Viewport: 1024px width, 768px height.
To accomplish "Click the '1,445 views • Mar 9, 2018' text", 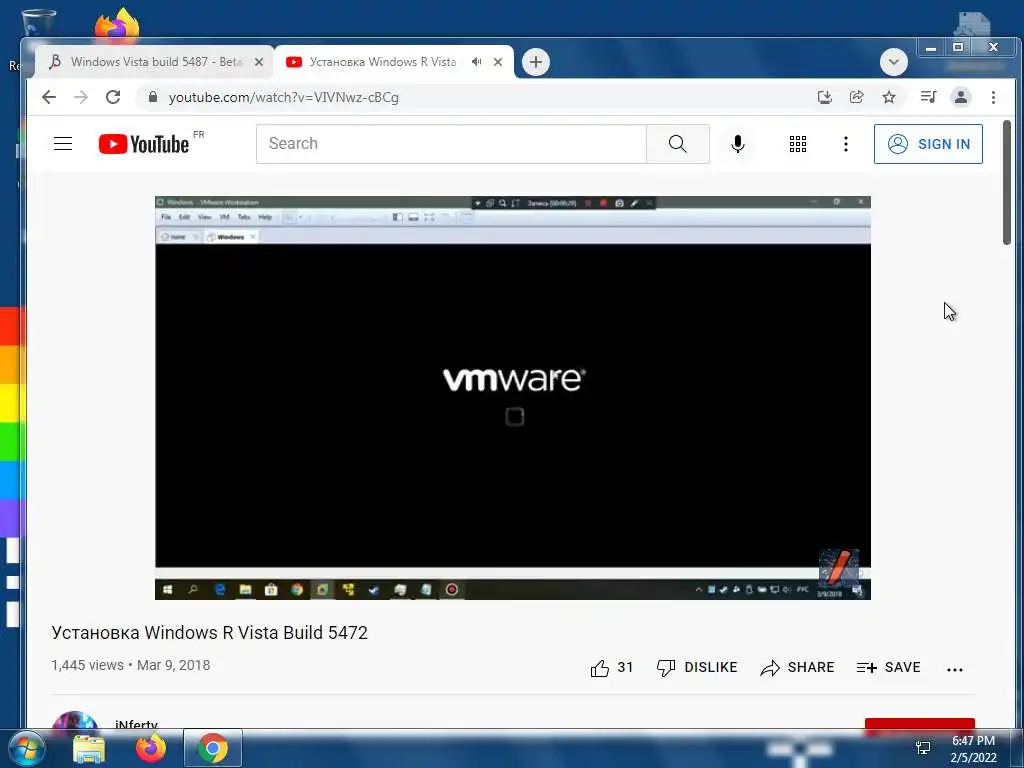I will coord(131,665).
